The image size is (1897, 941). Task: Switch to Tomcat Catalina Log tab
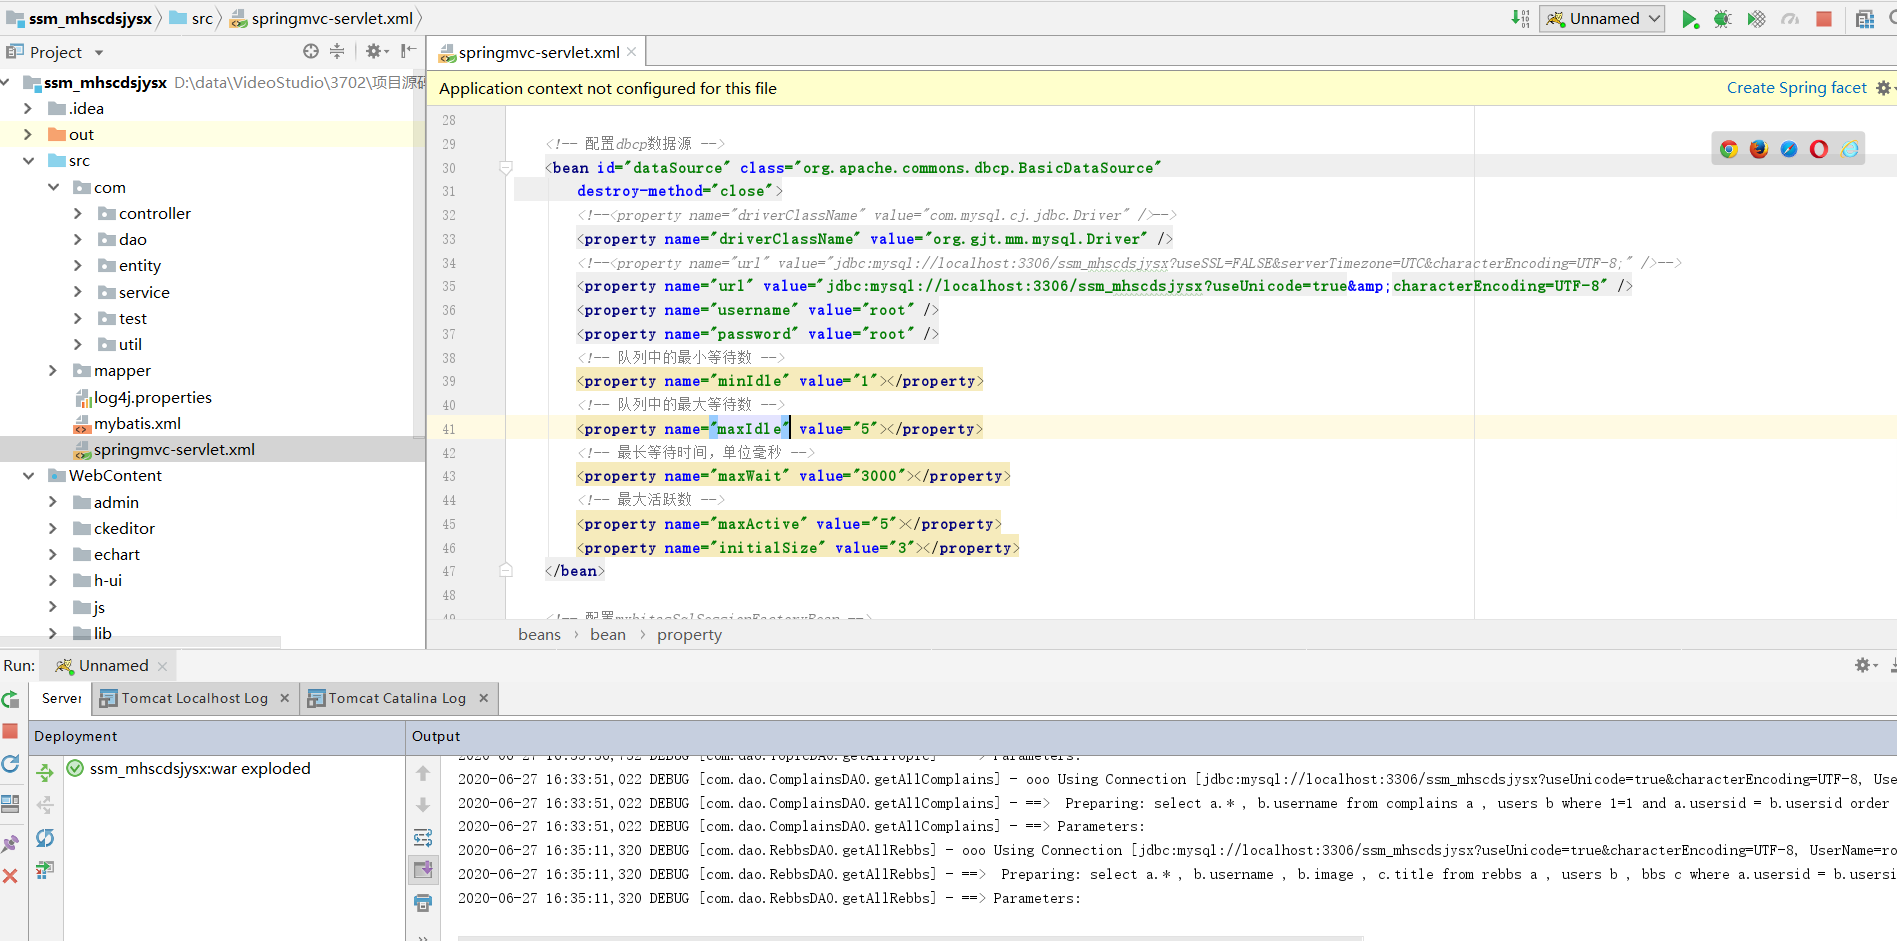tap(397, 698)
